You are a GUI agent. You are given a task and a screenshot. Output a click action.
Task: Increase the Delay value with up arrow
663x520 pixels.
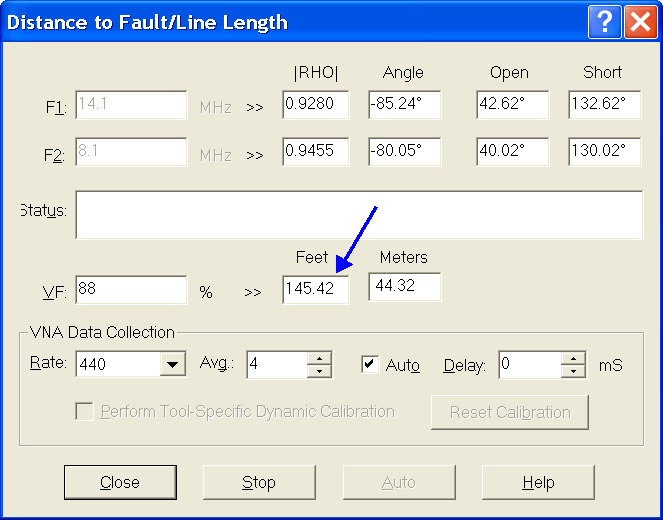point(573,359)
